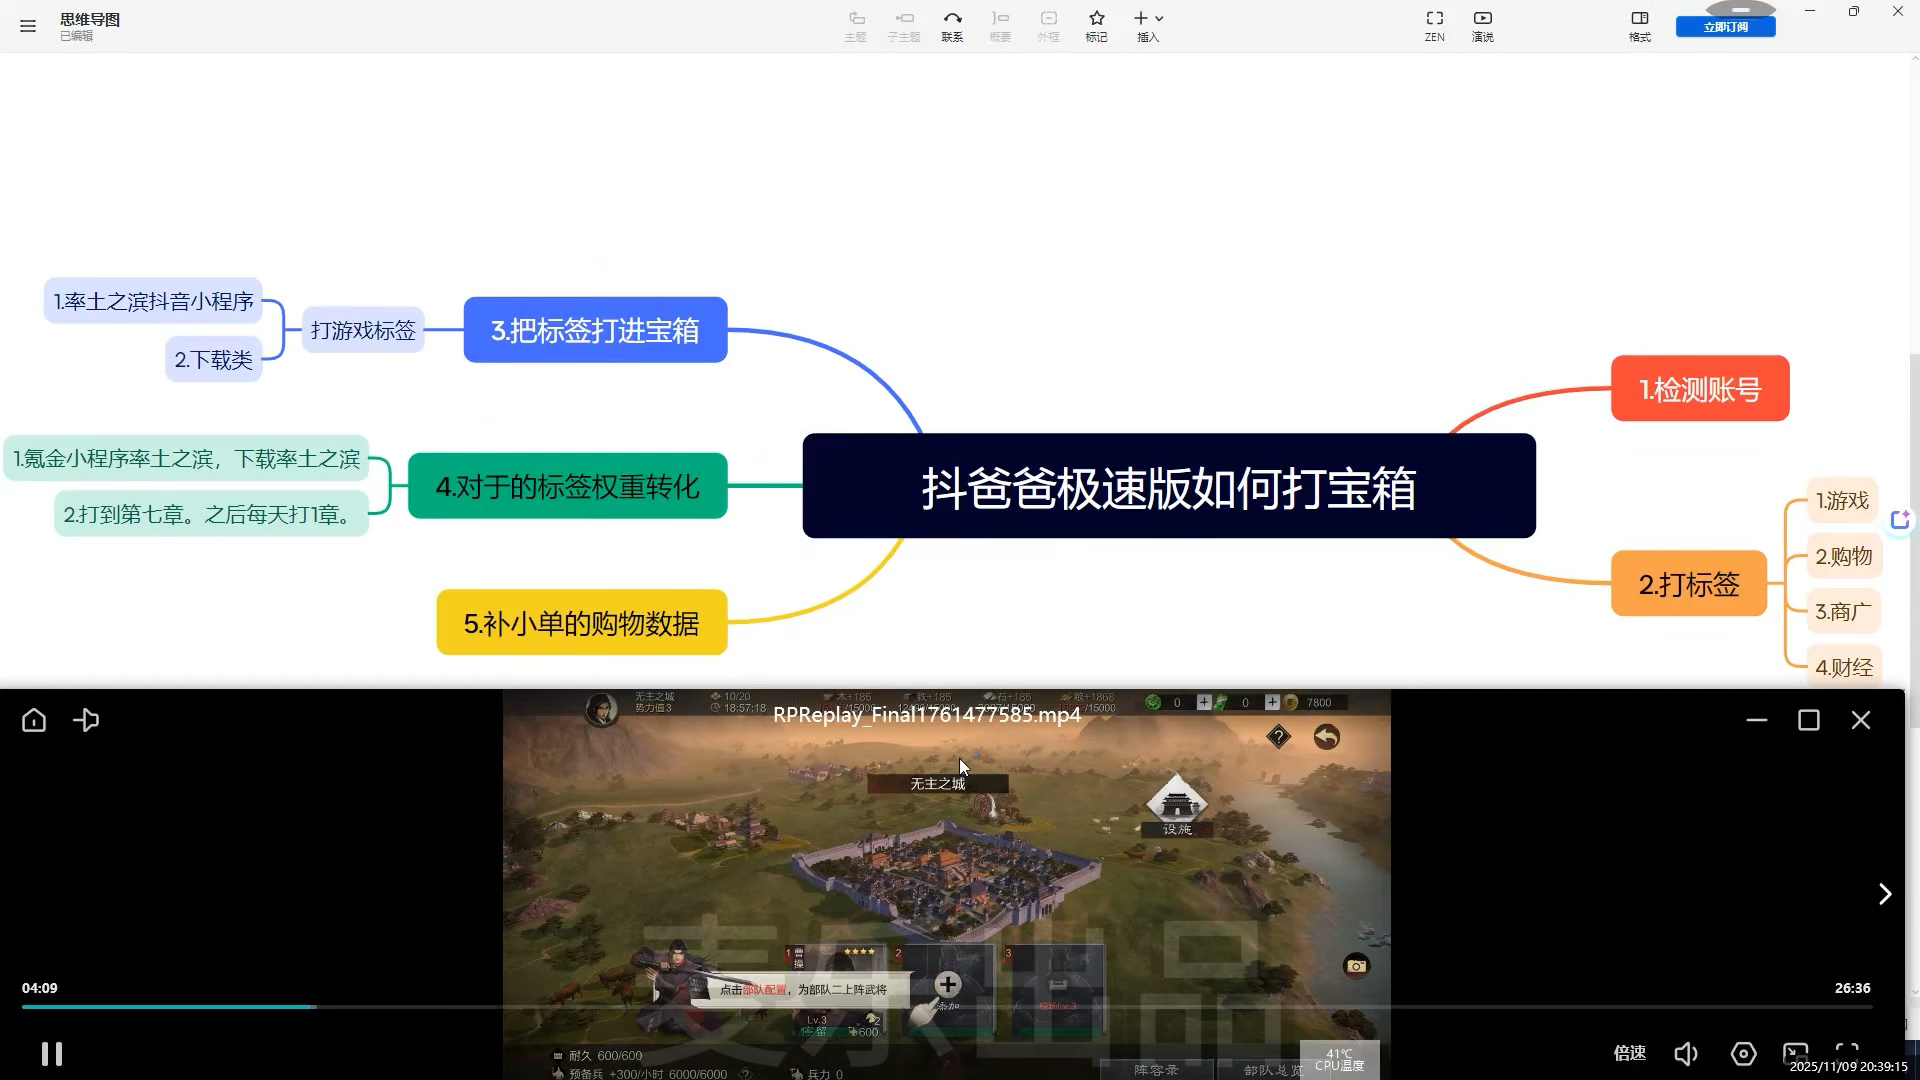Viewport: 1920px width, 1080px height.
Task: Go to next video with right chevron
Action: [x=1885, y=894]
